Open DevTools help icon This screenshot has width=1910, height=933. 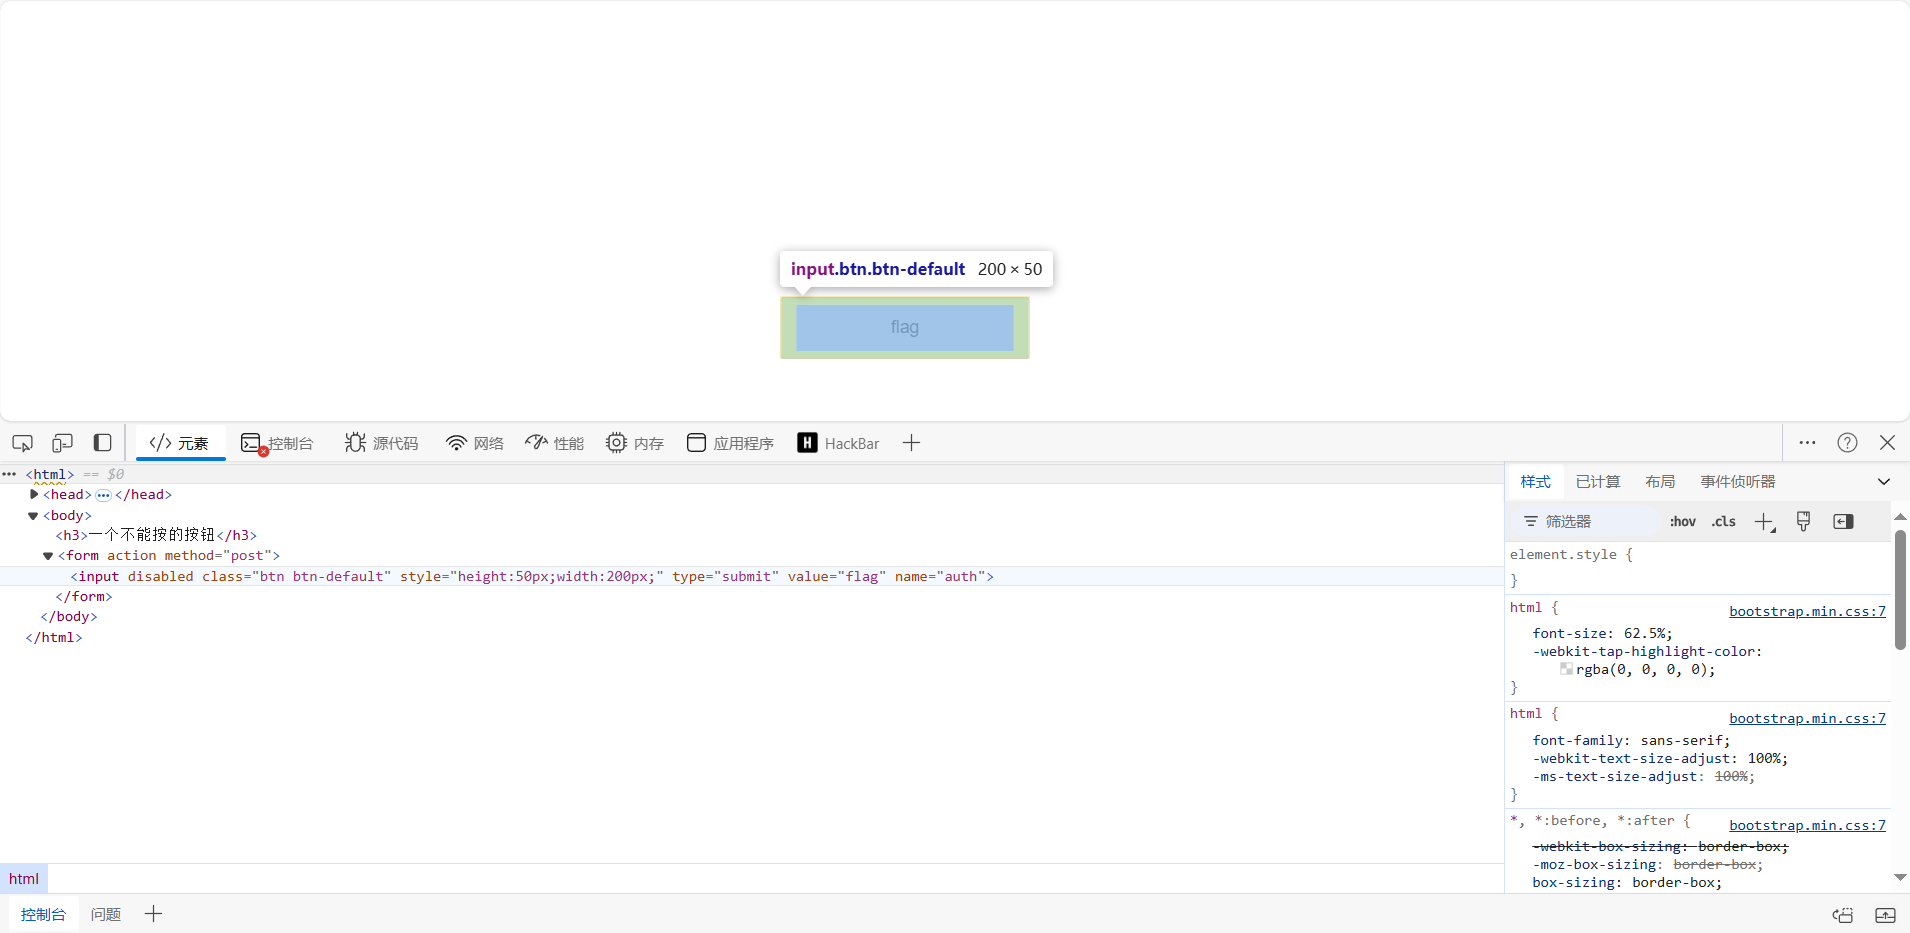coord(1847,443)
